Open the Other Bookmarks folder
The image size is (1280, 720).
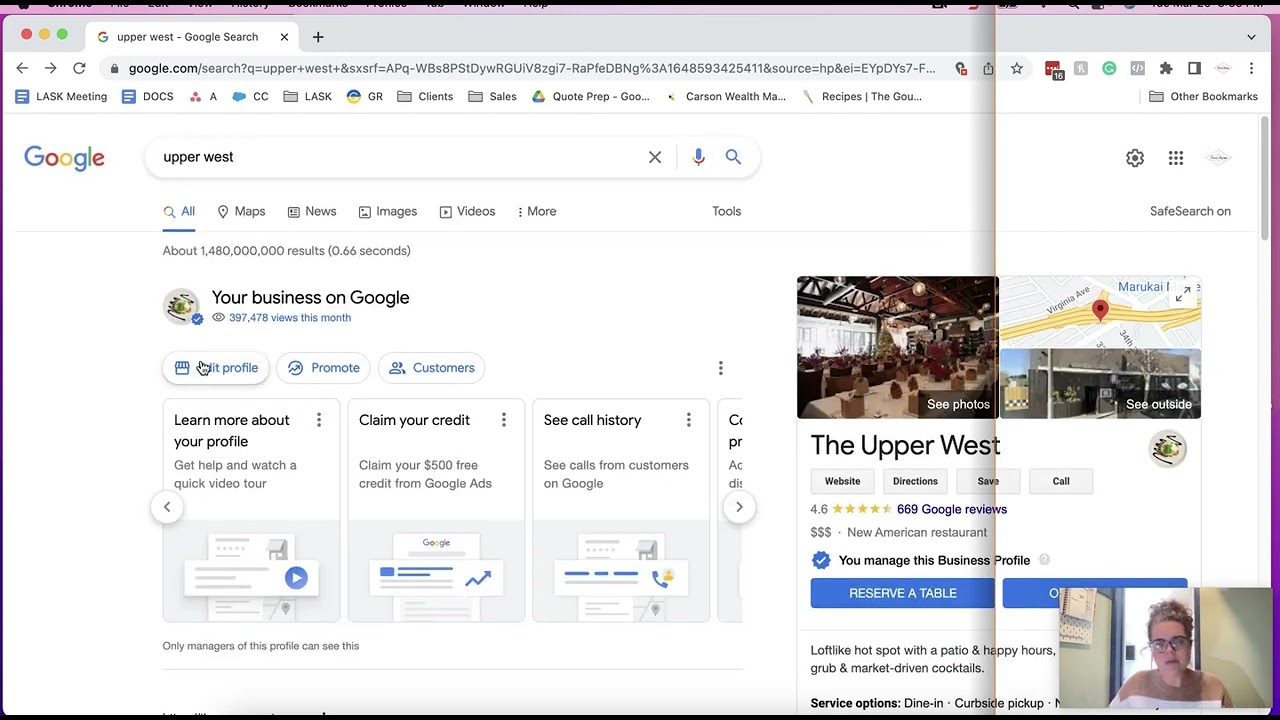[1203, 97]
